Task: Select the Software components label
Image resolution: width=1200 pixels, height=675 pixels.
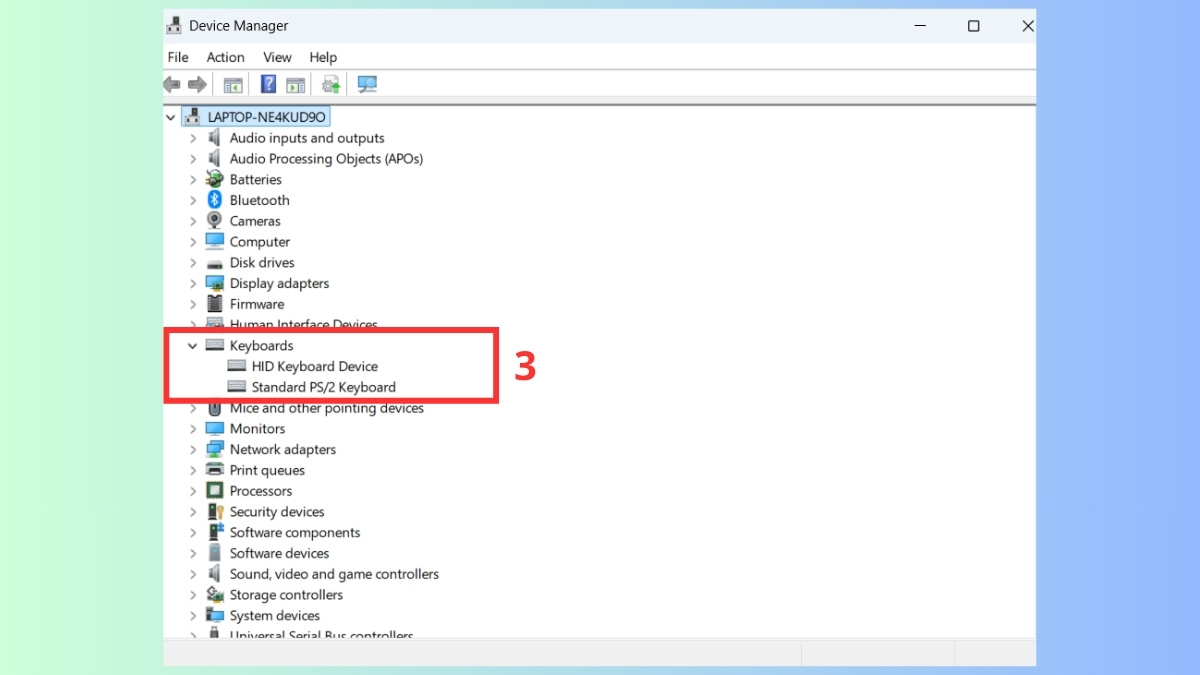Action: (x=295, y=532)
